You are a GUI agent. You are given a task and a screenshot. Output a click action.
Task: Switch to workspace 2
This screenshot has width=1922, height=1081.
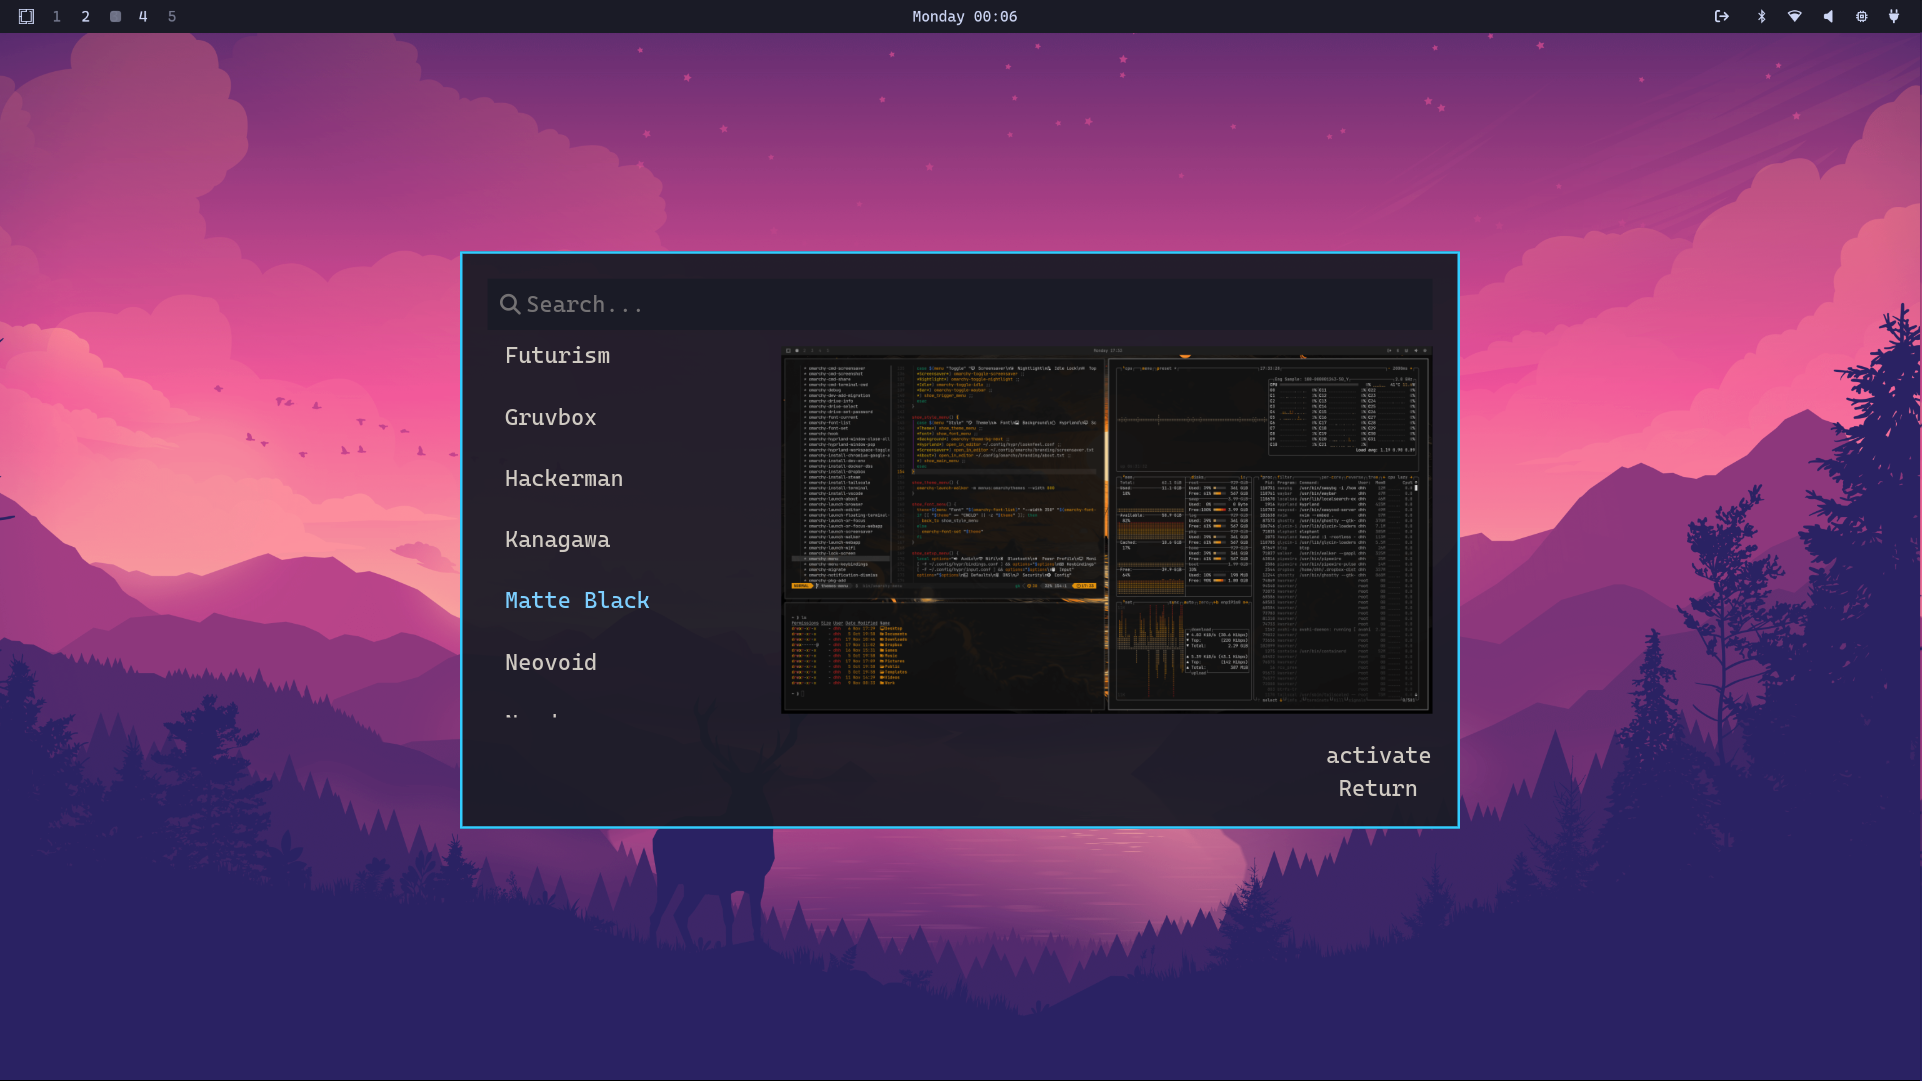tap(86, 16)
